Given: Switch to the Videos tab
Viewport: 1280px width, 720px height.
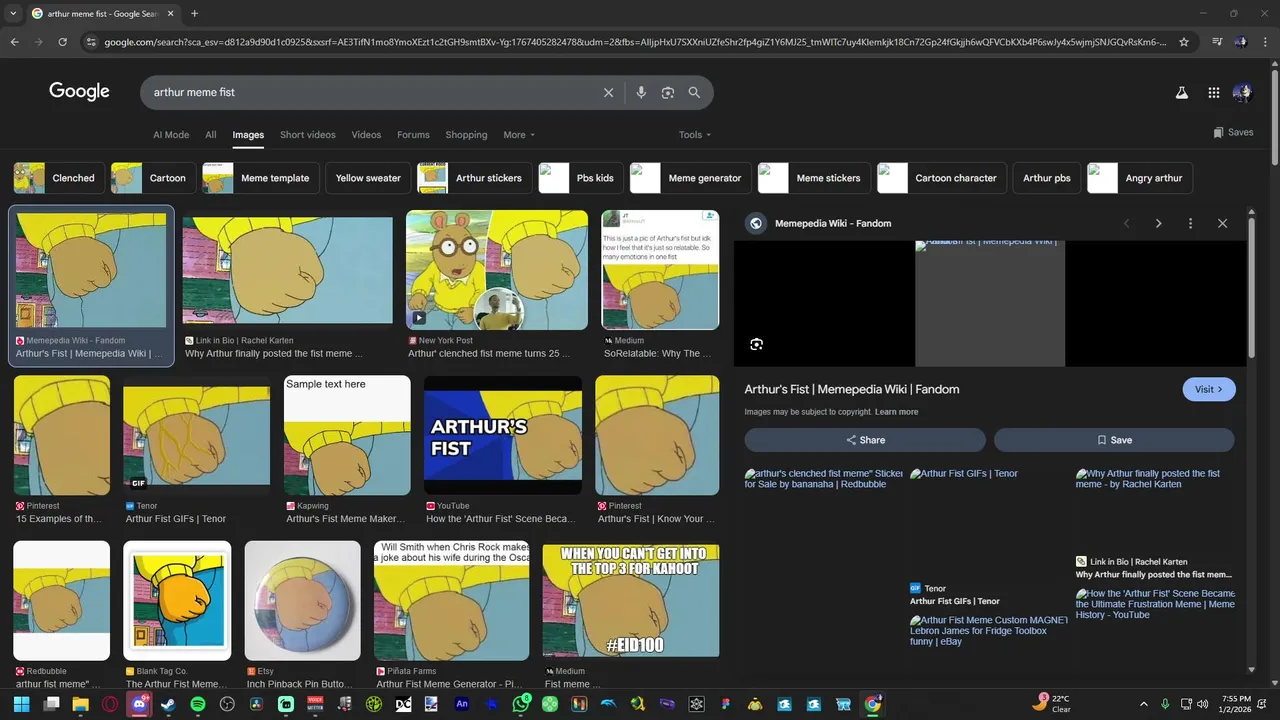Looking at the screenshot, I should [x=366, y=135].
